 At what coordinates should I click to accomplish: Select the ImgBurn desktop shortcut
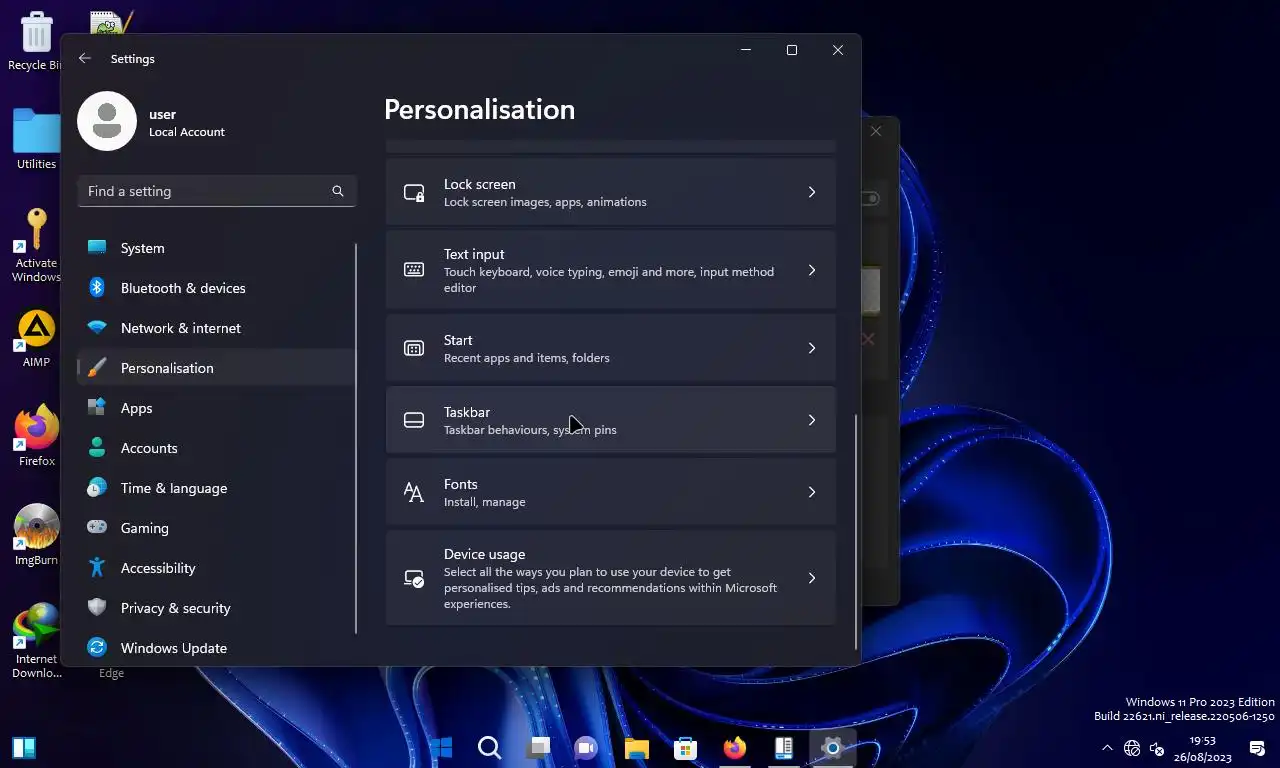click(36, 536)
